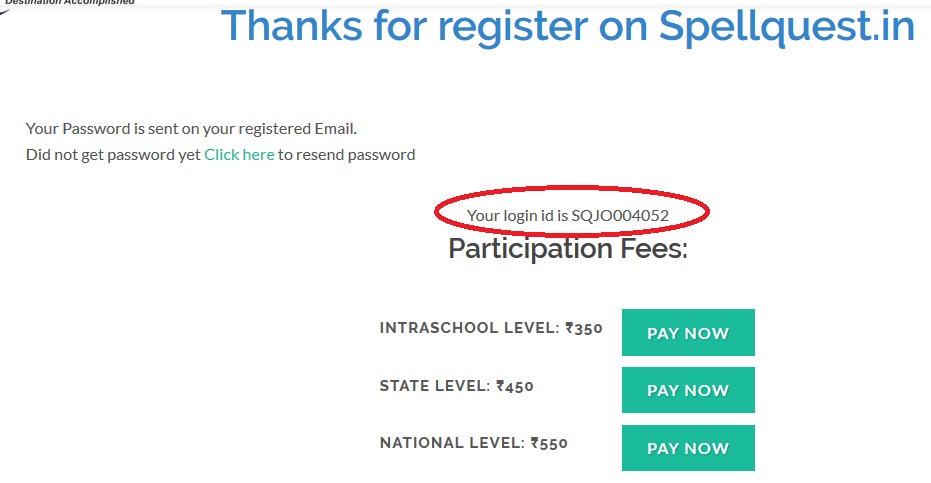Click the 'Participation Fees:' heading

pyautogui.click(x=568, y=248)
